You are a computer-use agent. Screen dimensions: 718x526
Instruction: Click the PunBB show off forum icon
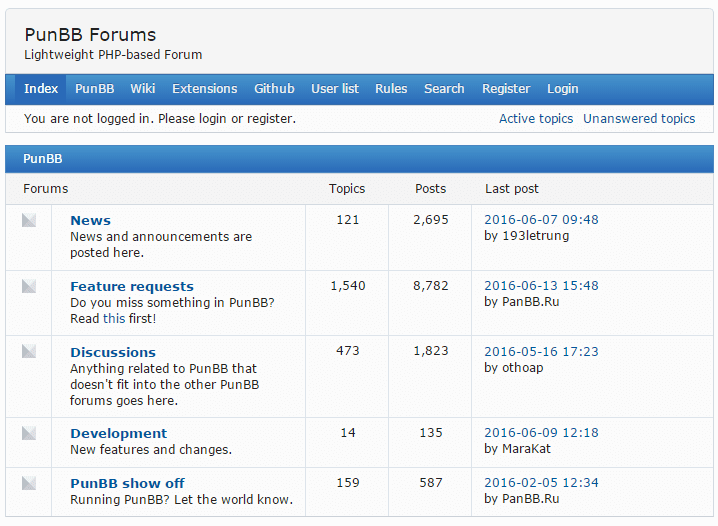click(29, 483)
